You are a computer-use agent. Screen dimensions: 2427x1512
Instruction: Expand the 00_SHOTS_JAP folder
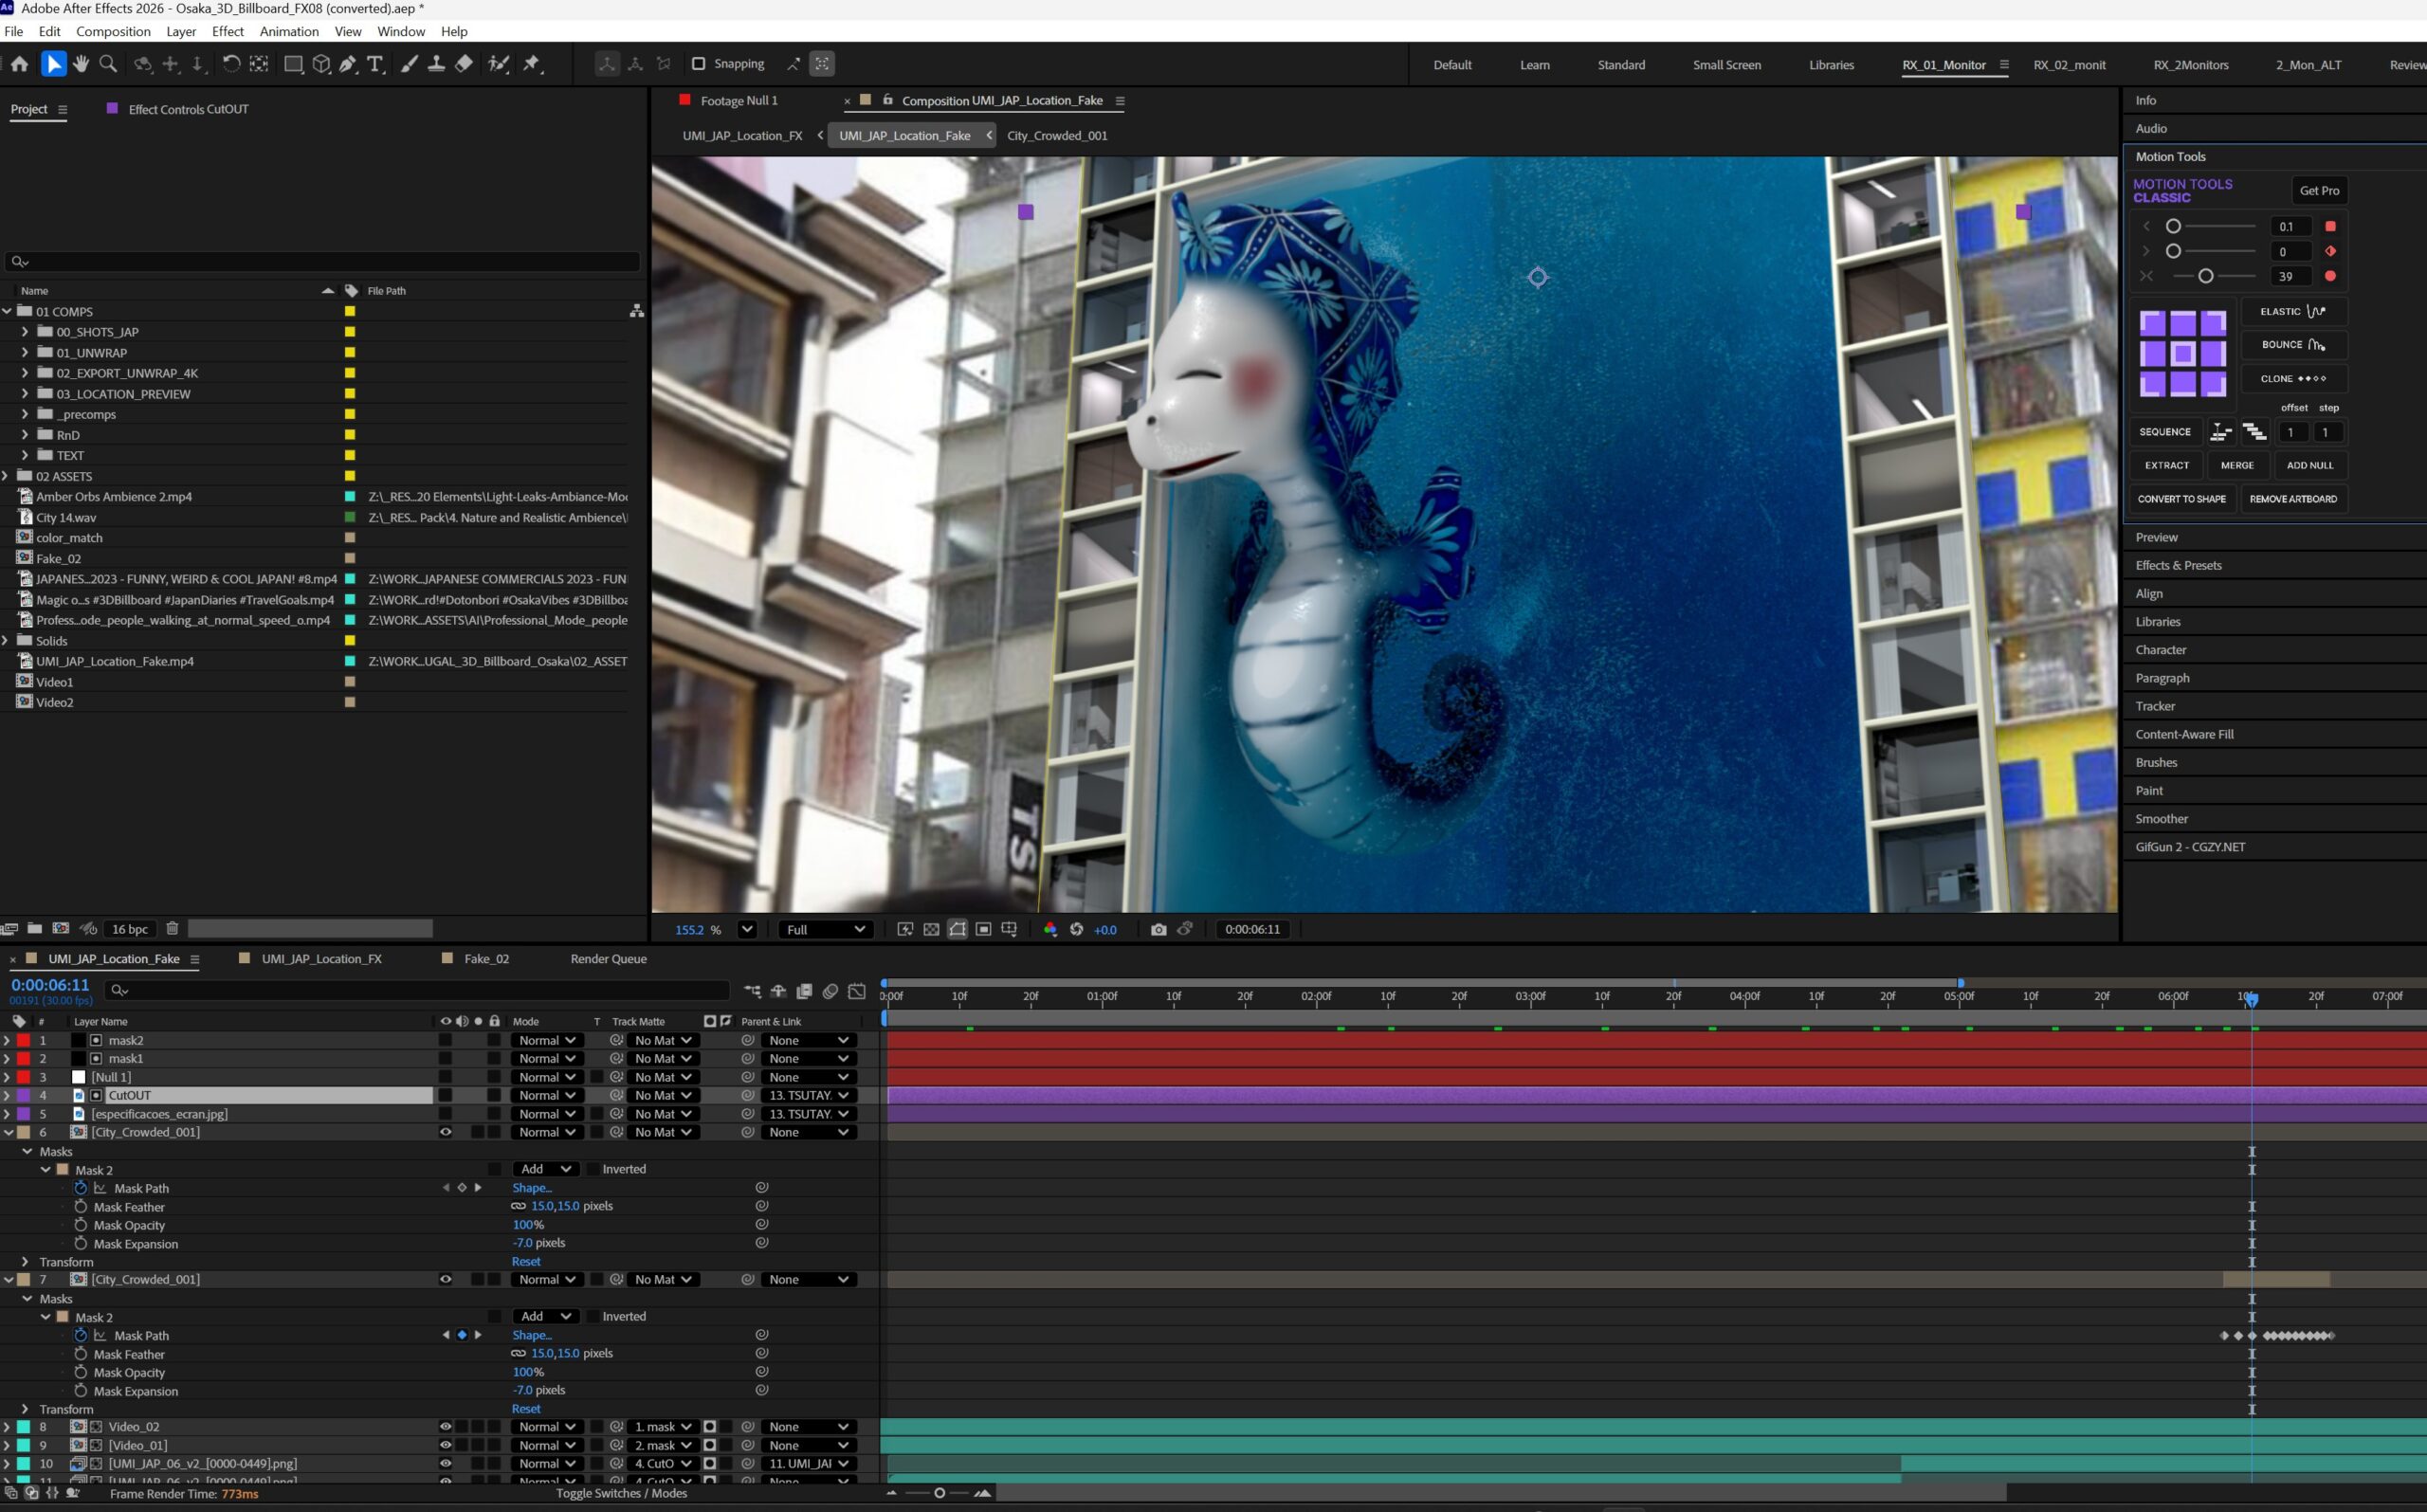tap(25, 331)
